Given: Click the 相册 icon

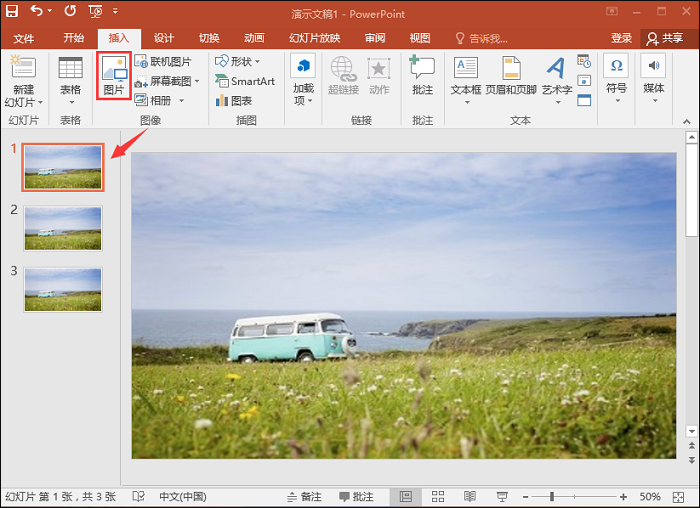Looking at the screenshot, I should click(x=141, y=100).
